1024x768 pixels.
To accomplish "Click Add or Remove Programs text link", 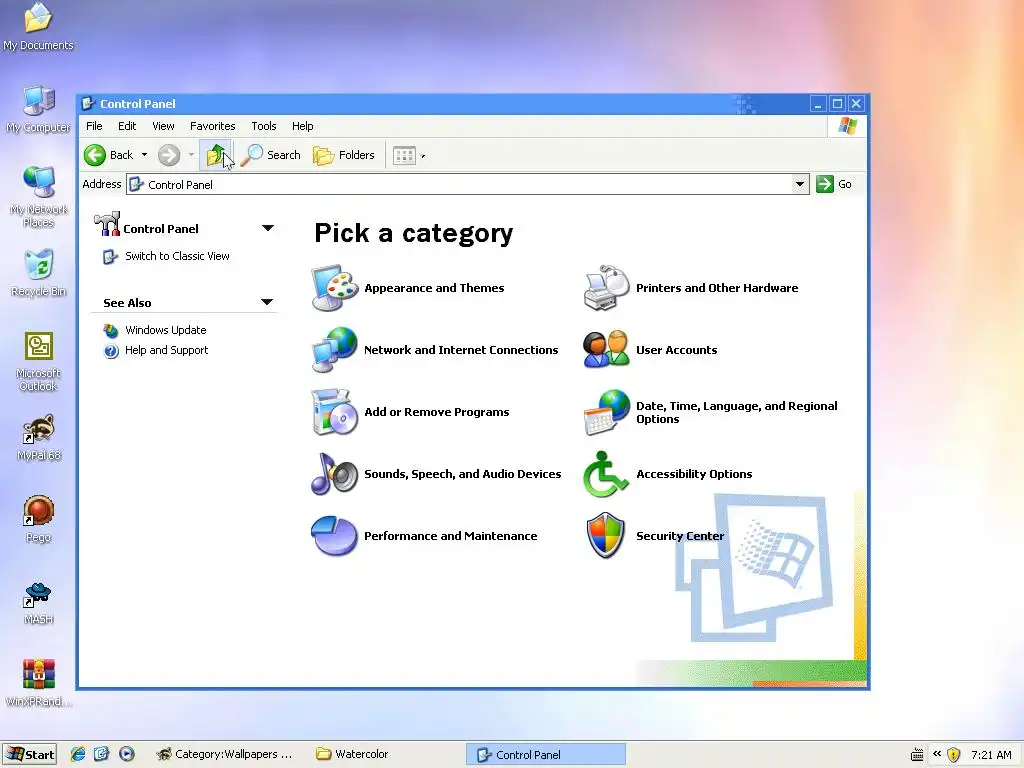I will pos(436,412).
